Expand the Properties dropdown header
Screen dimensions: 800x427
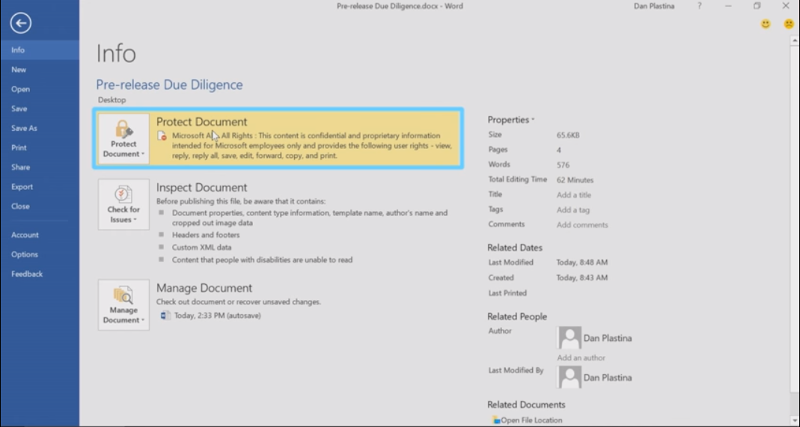pos(511,119)
